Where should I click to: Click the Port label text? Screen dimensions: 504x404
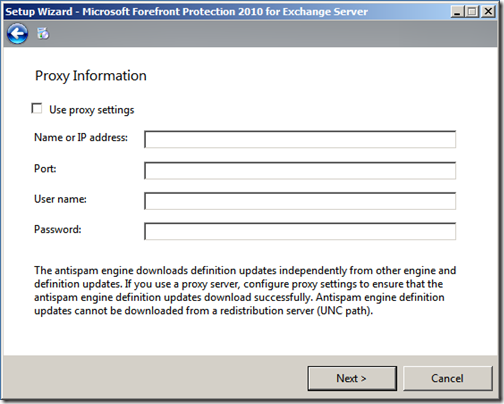[45, 168]
